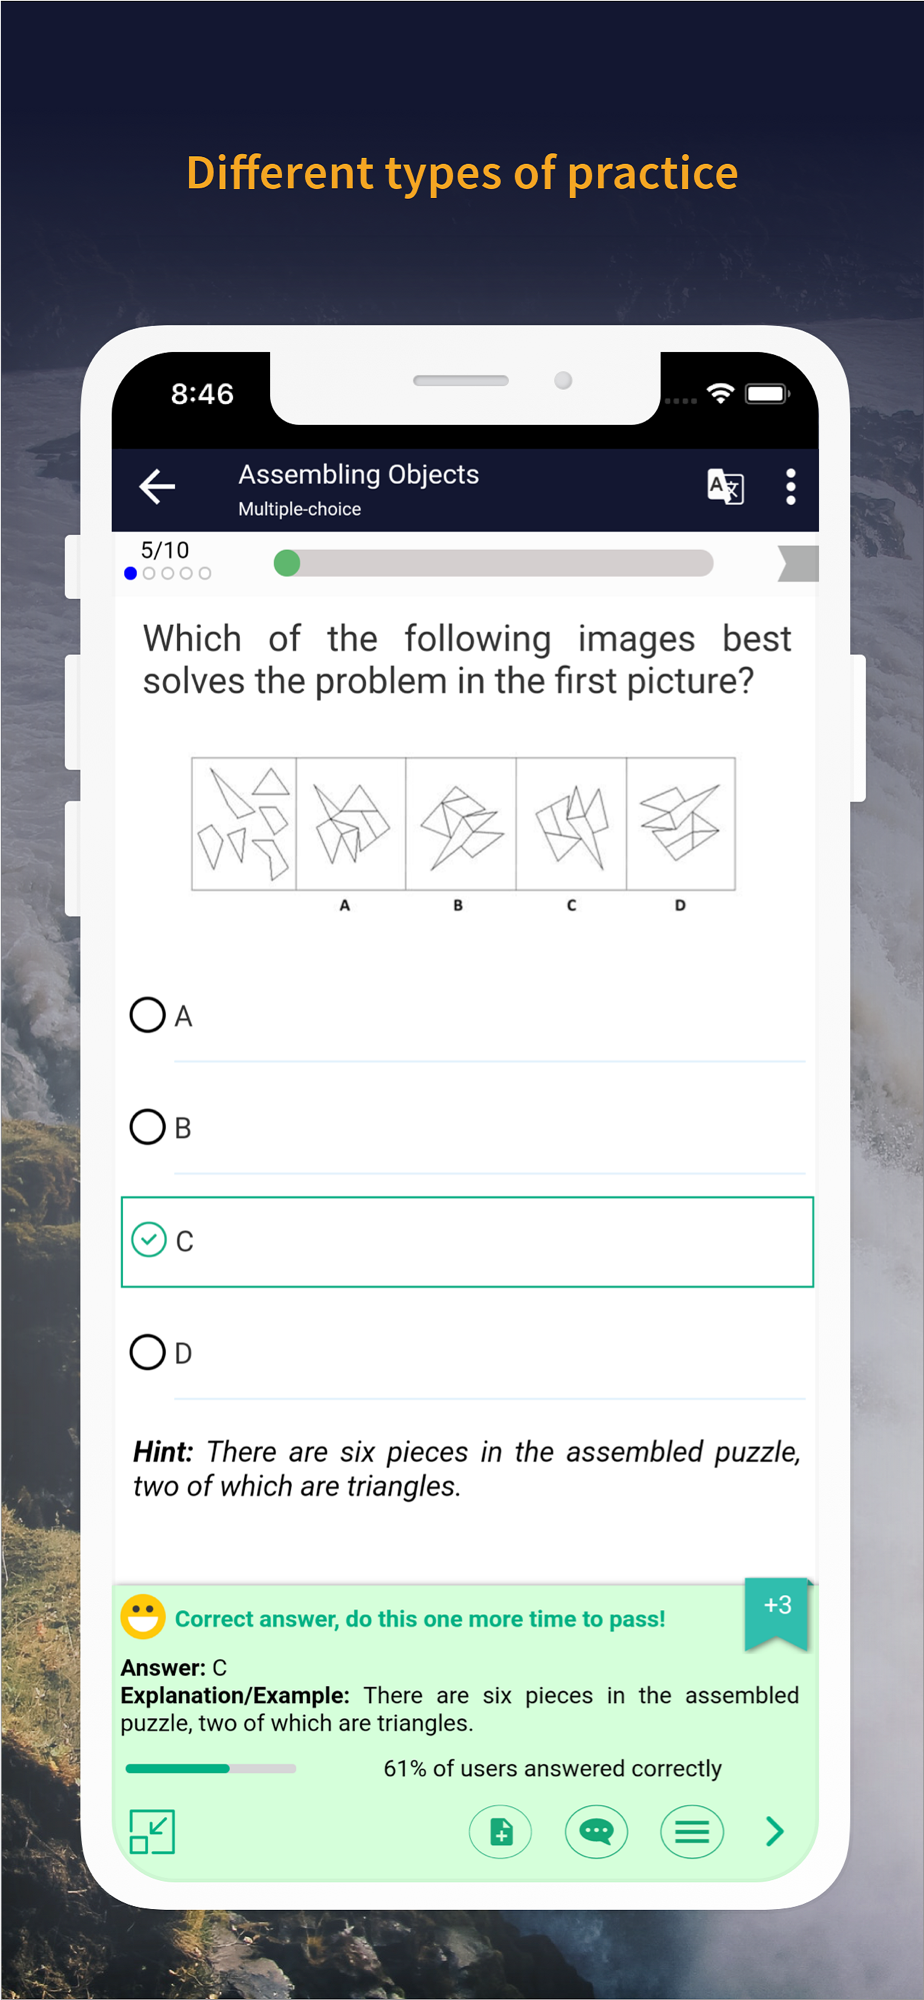
Task: Add a note with document-plus icon
Action: [x=500, y=1831]
